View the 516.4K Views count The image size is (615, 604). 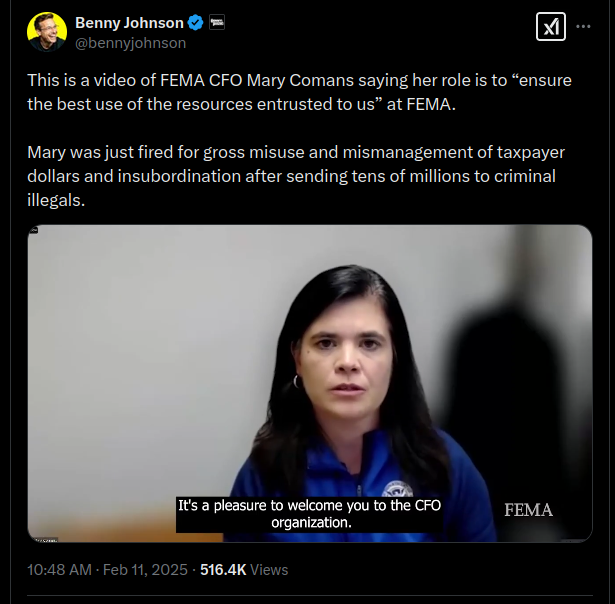pos(244,570)
